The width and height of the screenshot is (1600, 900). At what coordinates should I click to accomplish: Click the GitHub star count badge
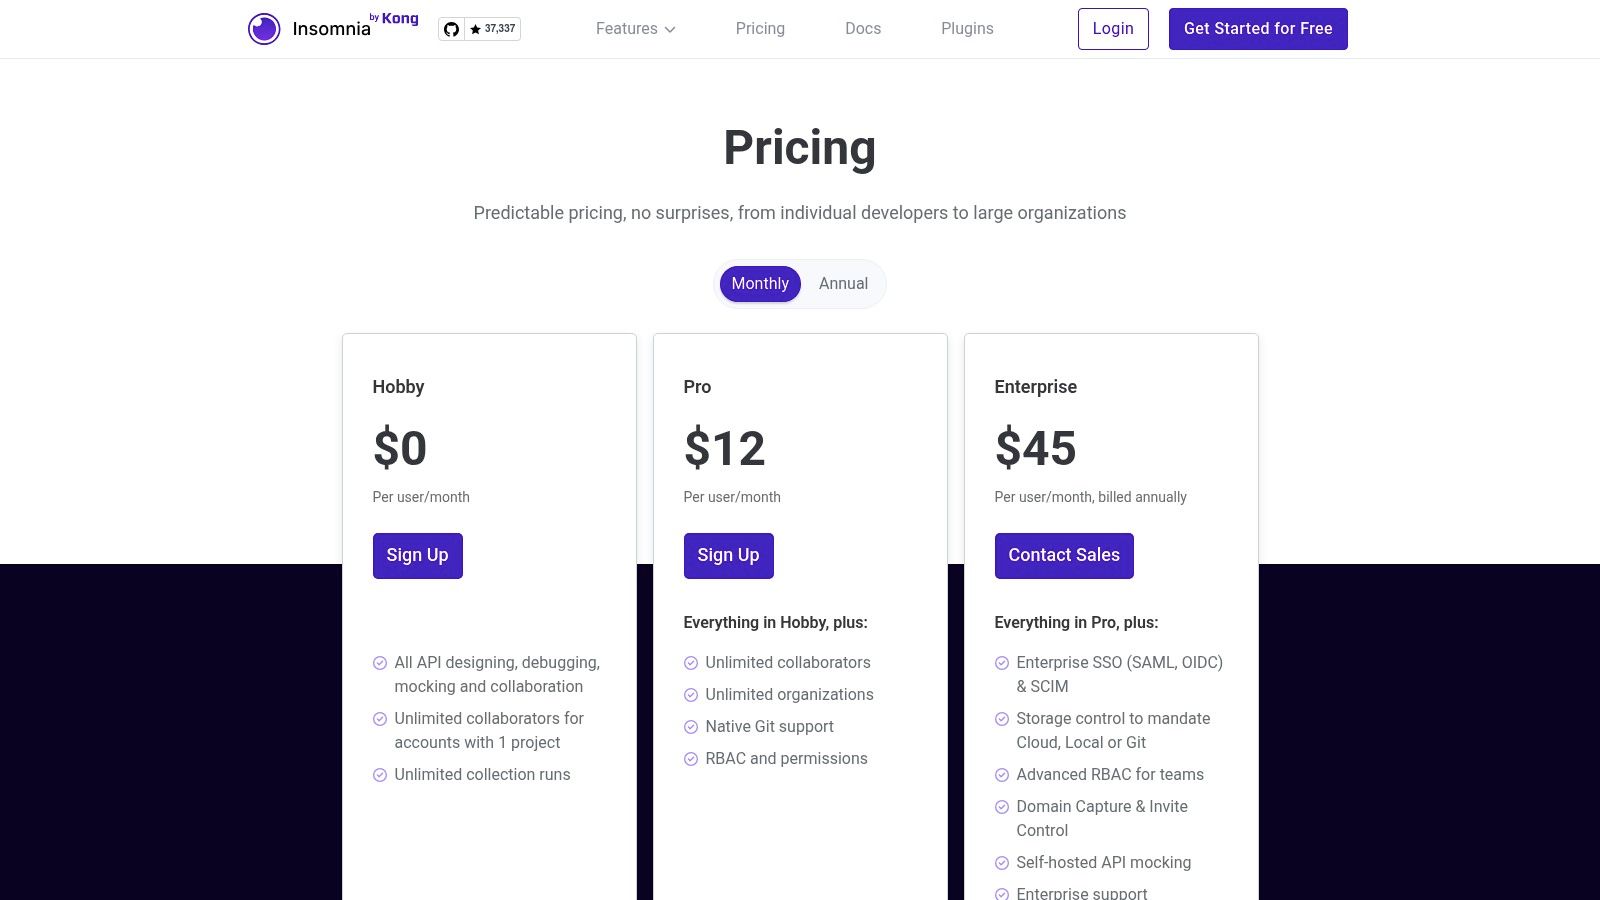493,29
